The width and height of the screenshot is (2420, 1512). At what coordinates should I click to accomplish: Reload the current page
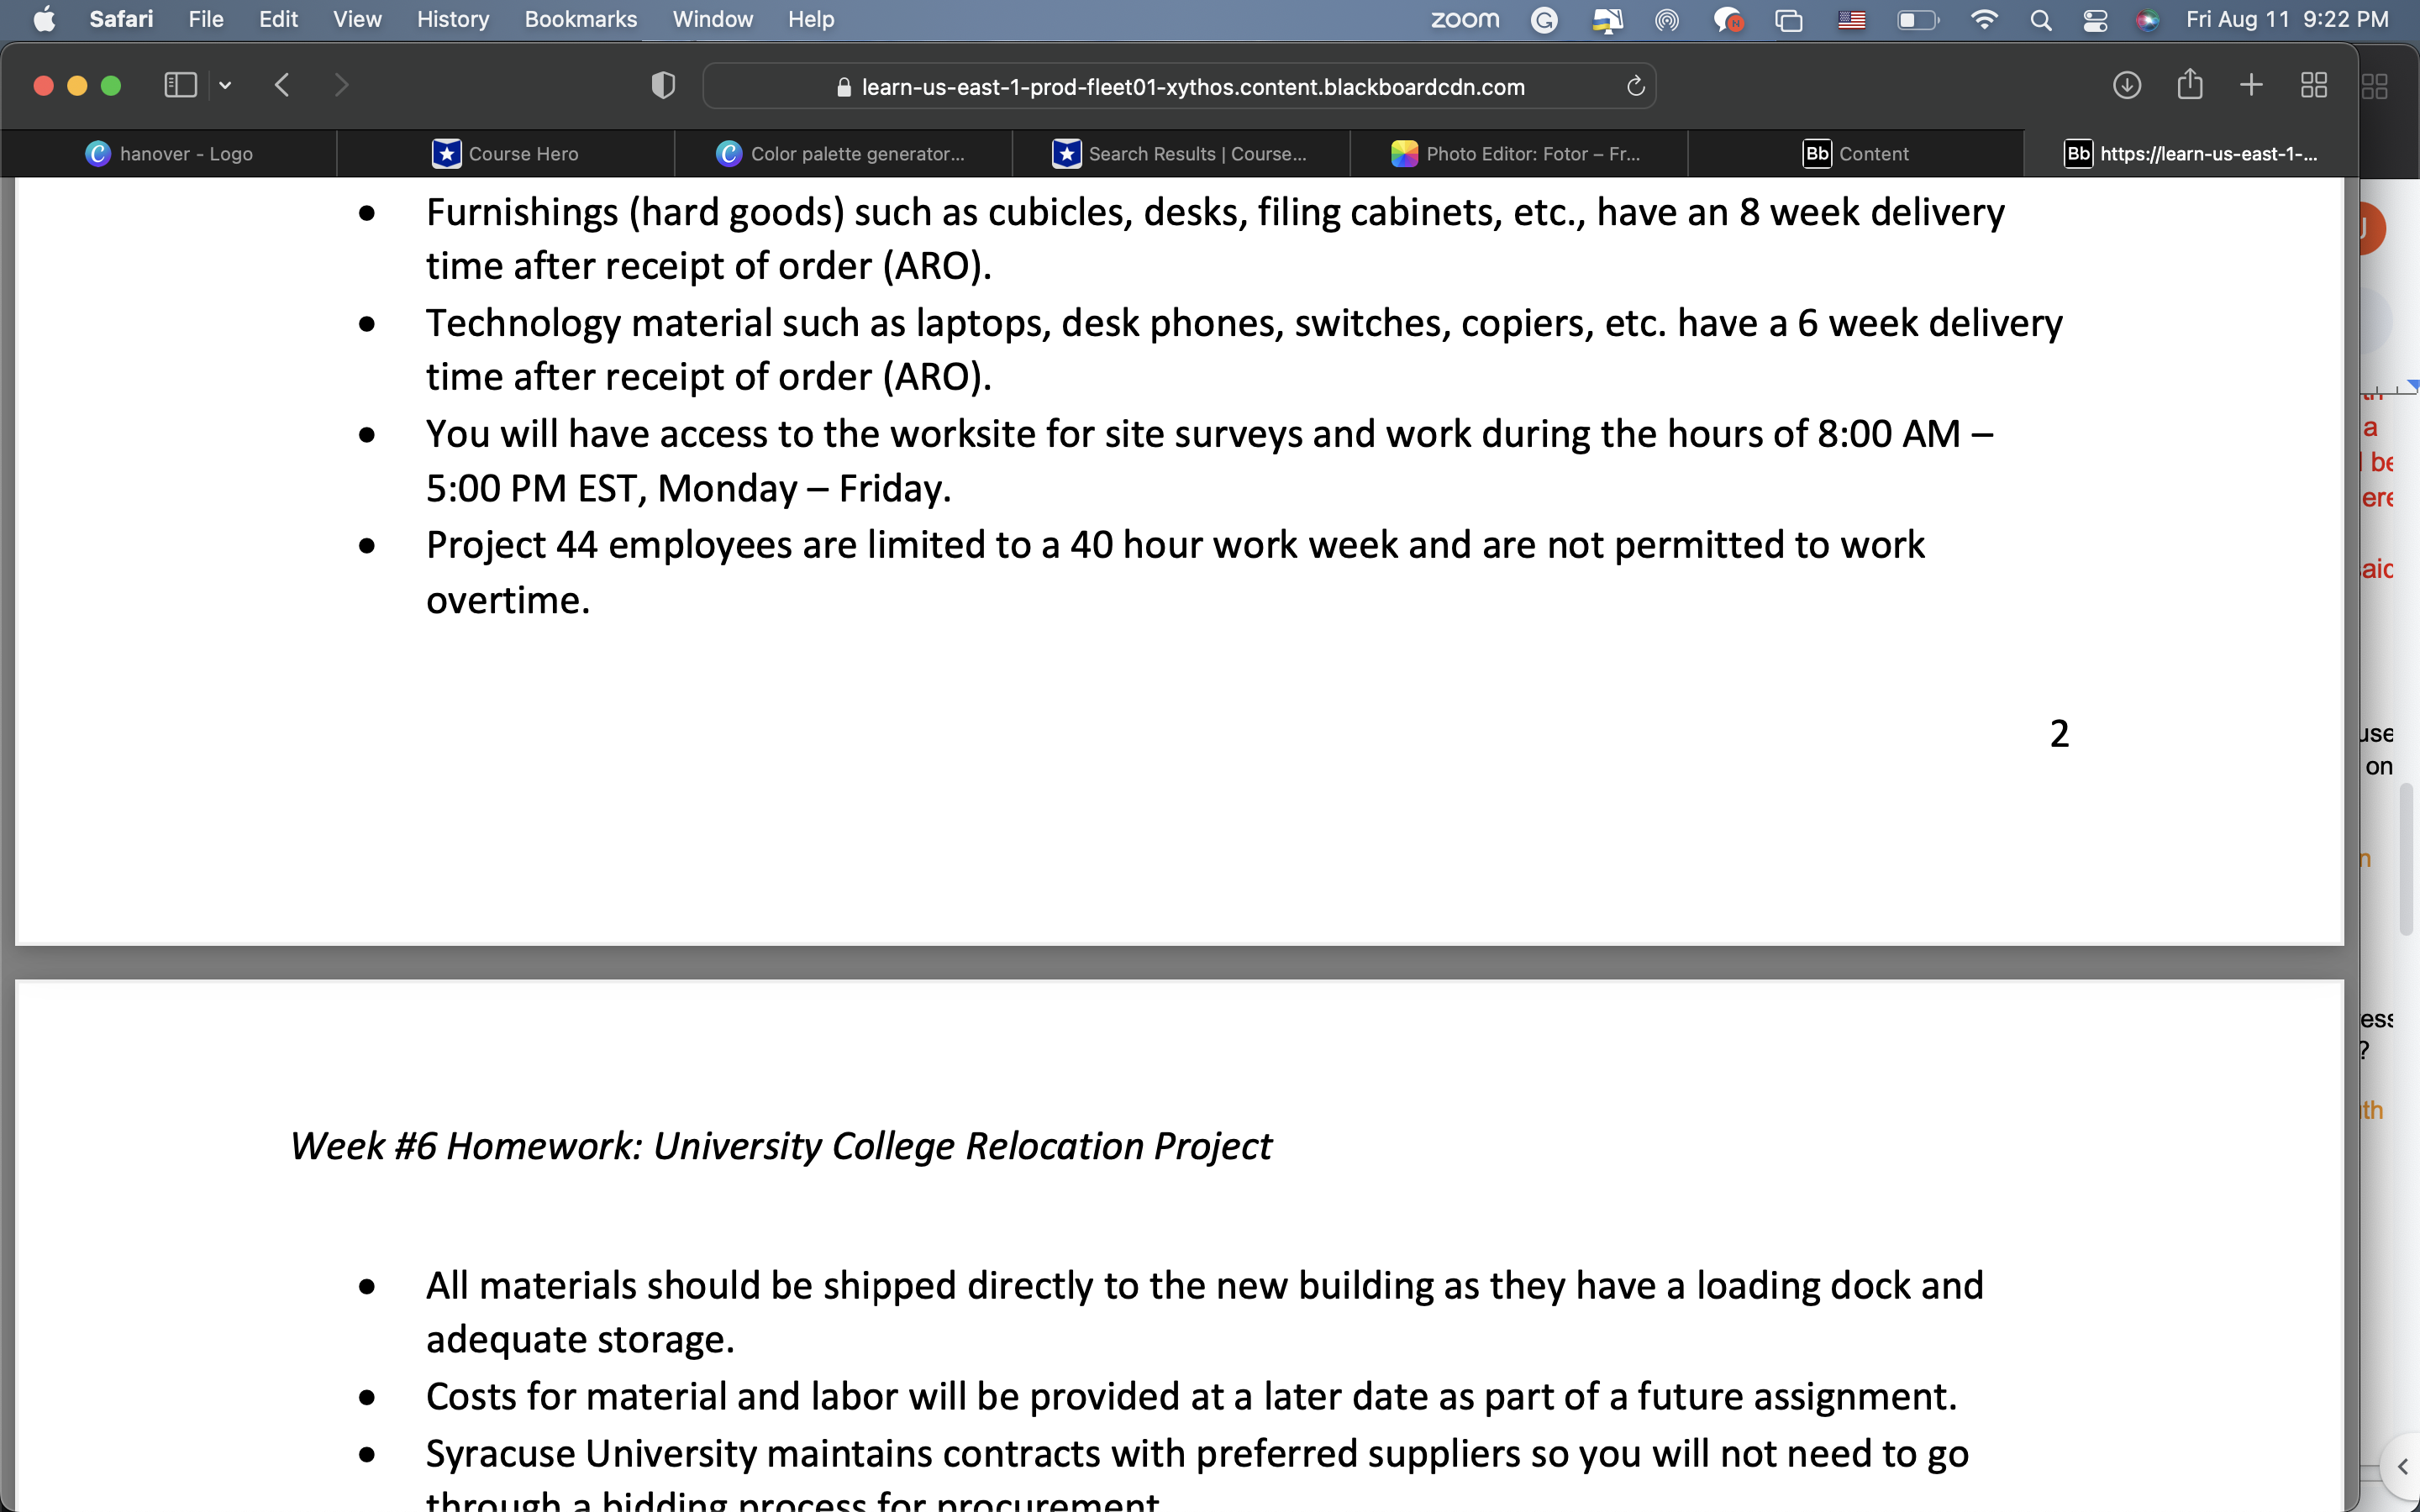pyautogui.click(x=1635, y=86)
